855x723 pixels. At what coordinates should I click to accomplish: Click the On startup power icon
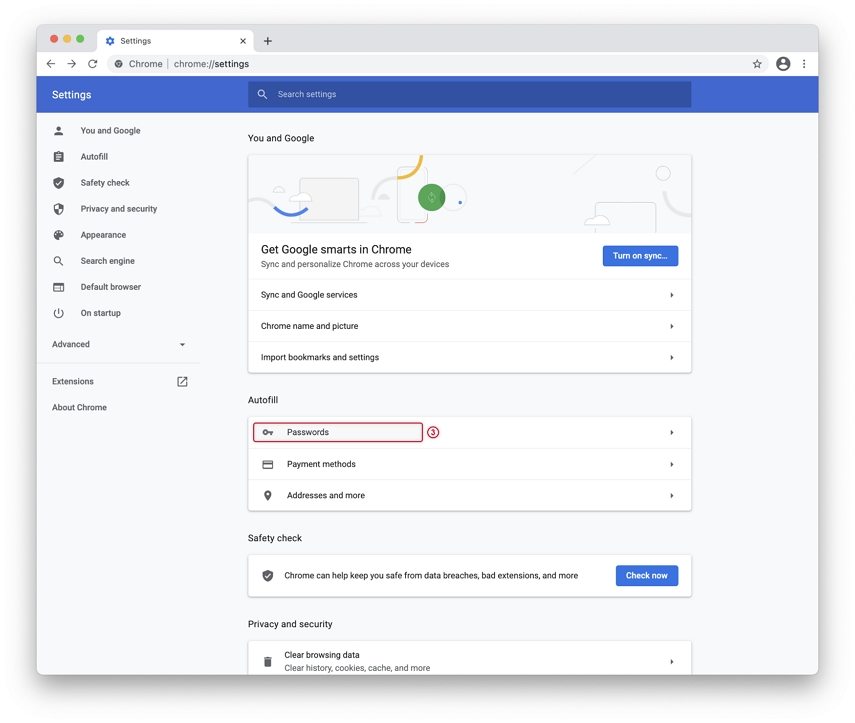pyautogui.click(x=59, y=313)
